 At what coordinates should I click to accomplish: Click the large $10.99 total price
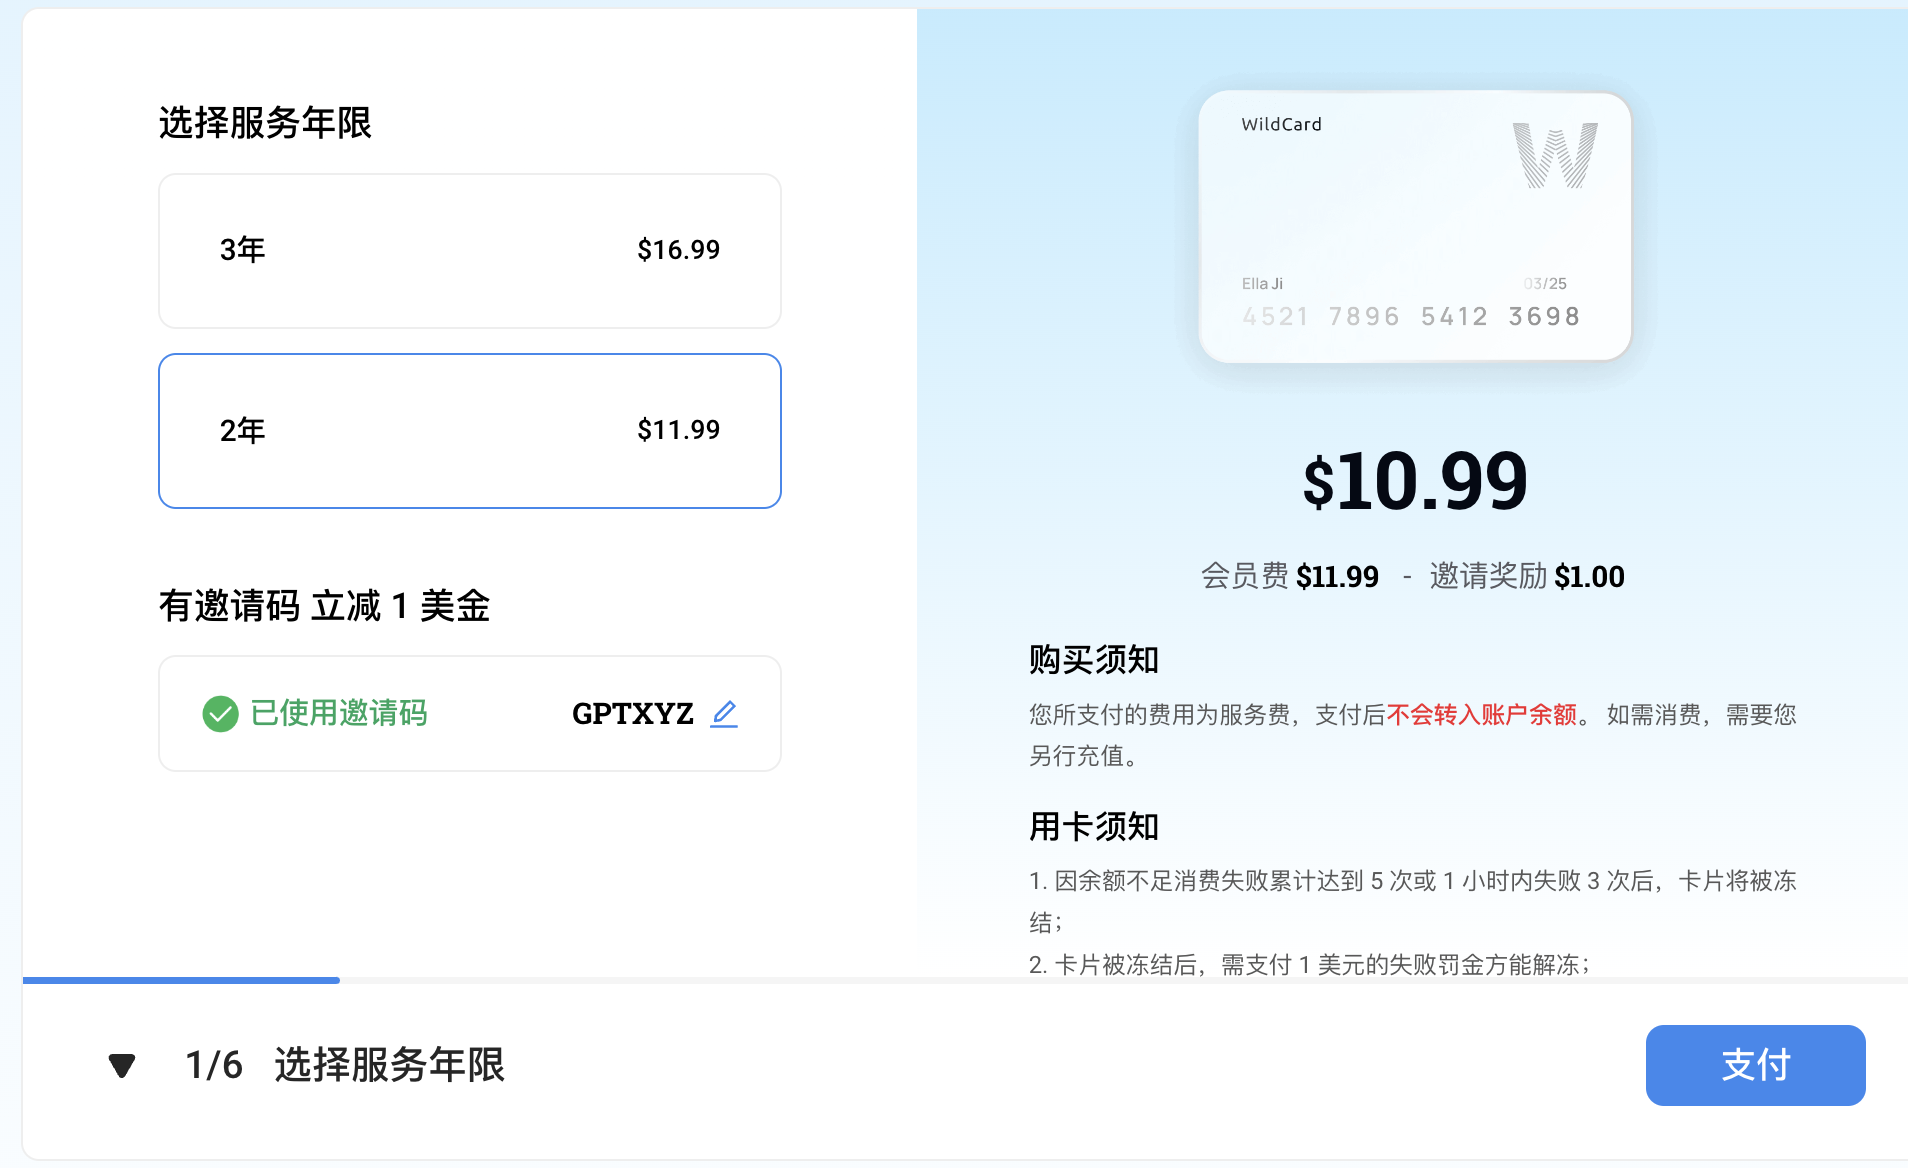coord(1414,482)
